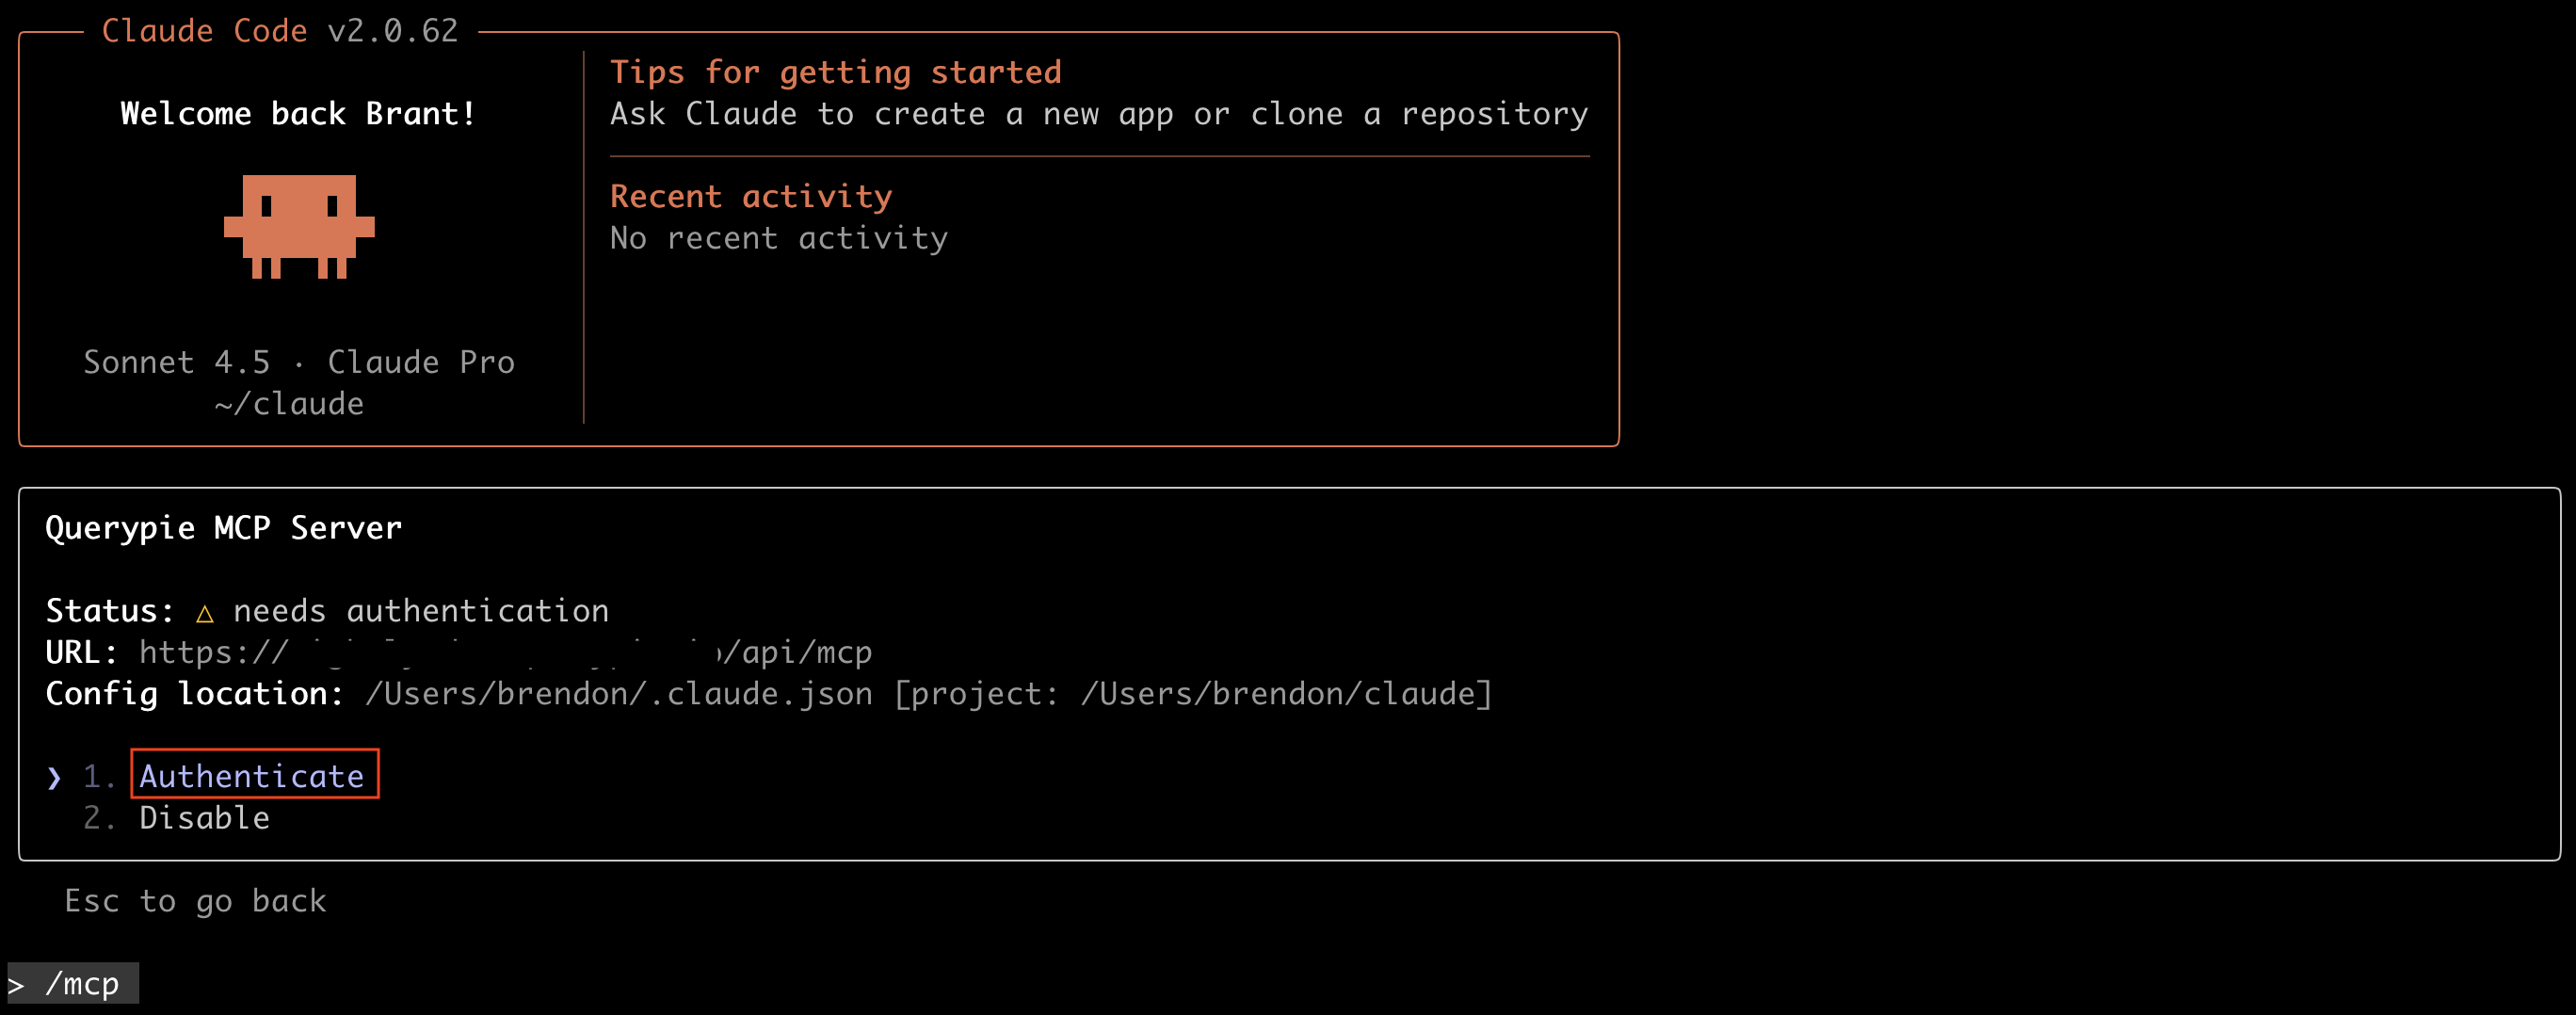Screen dimensions: 2576x1015
Task: Click the selection arrow beside Authenticate
Action: click(x=54, y=777)
